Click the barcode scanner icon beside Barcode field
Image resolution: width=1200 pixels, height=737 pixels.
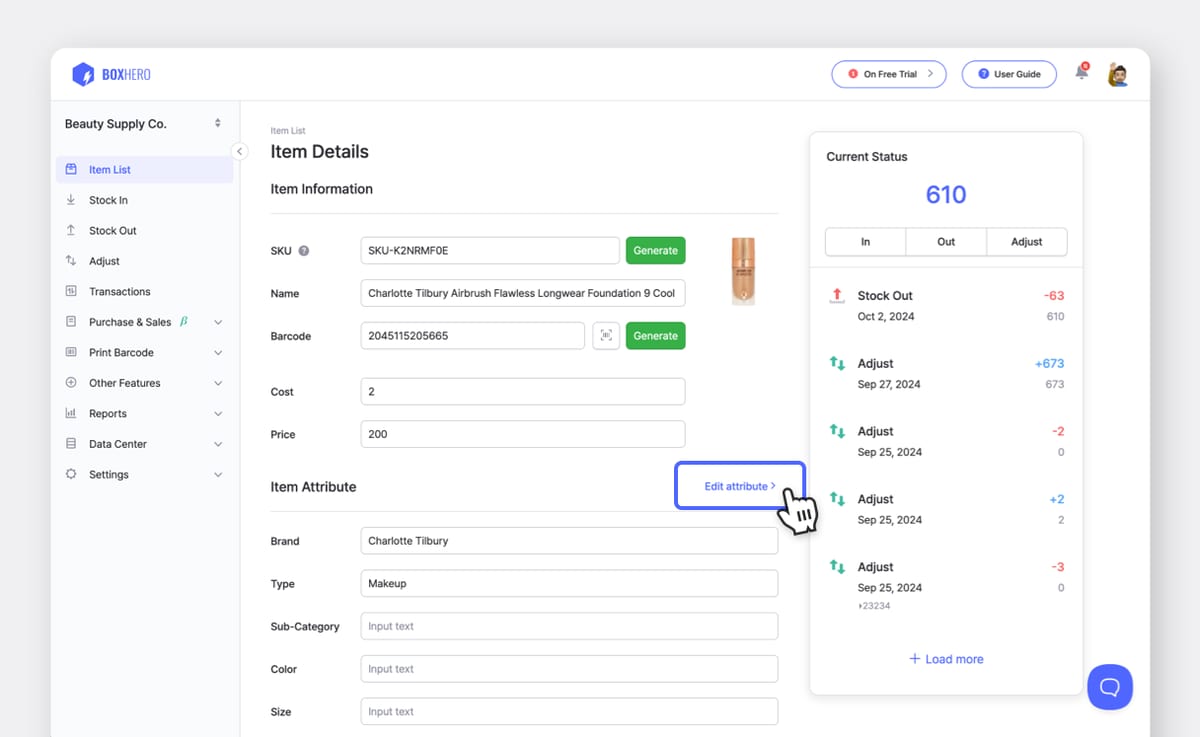pyautogui.click(x=606, y=335)
